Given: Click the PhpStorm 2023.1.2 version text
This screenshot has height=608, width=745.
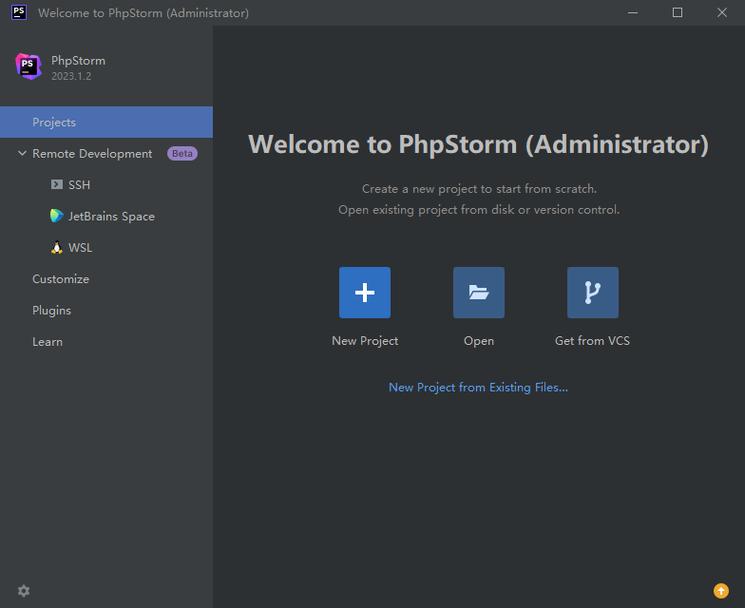Looking at the screenshot, I should coord(71,76).
